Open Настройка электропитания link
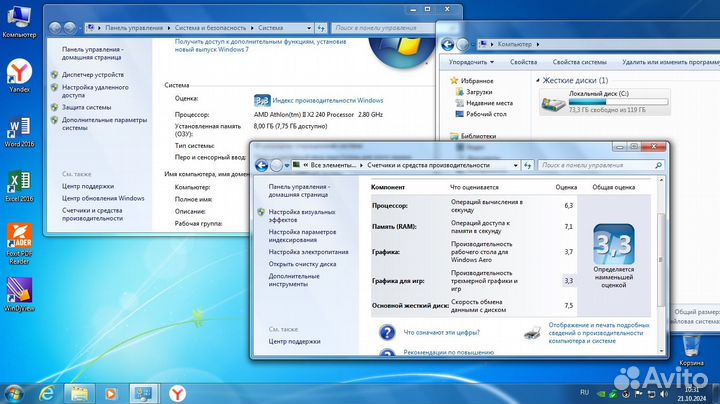 308,252
